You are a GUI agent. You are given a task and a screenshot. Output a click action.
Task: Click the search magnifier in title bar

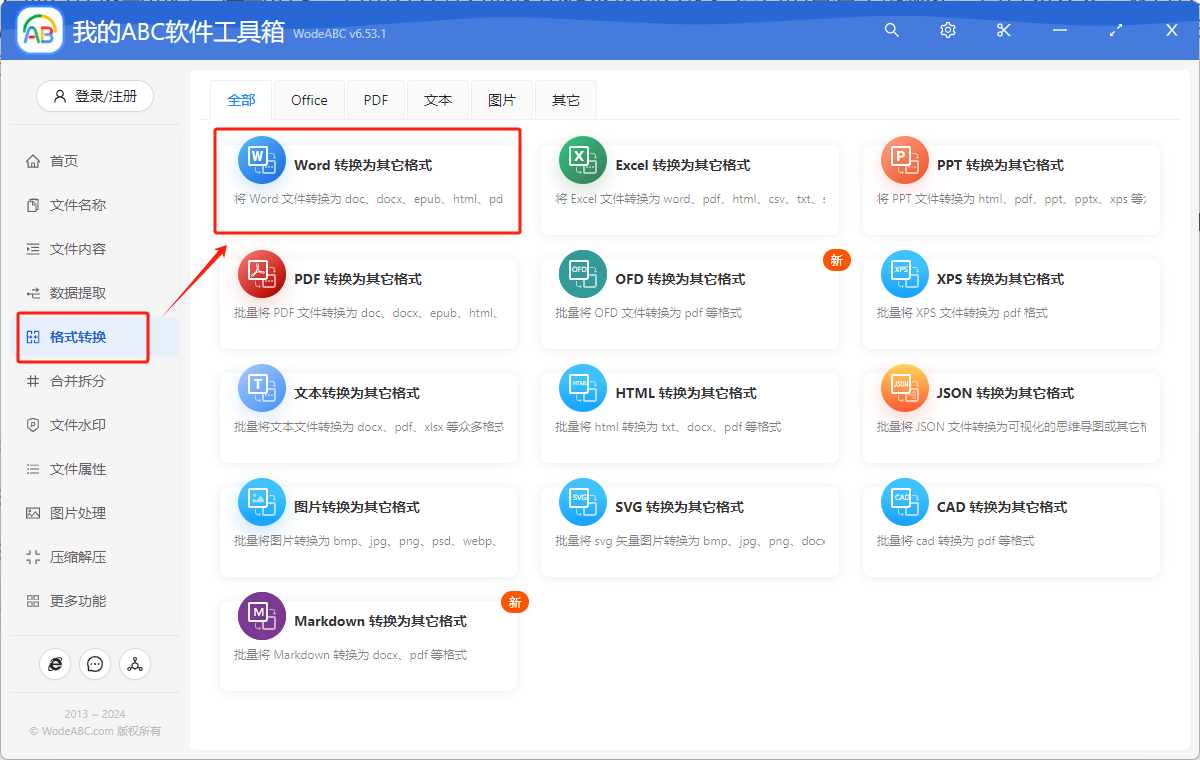coord(892,31)
